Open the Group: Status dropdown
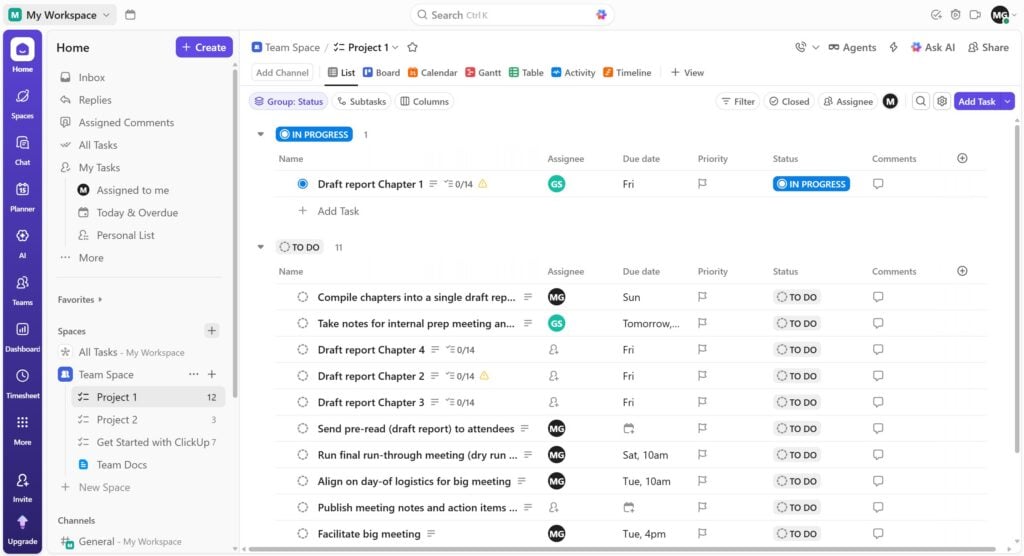Viewport: 1024px width, 556px height. tap(289, 101)
